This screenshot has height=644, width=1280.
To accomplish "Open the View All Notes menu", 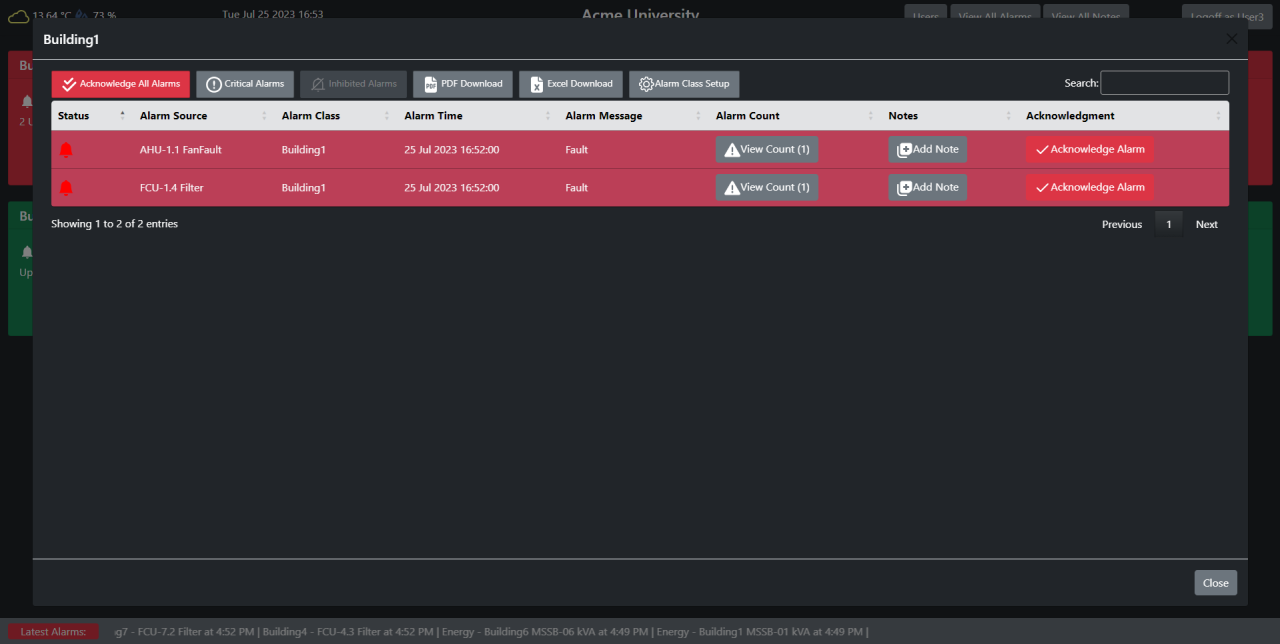I will (1086, 16).
